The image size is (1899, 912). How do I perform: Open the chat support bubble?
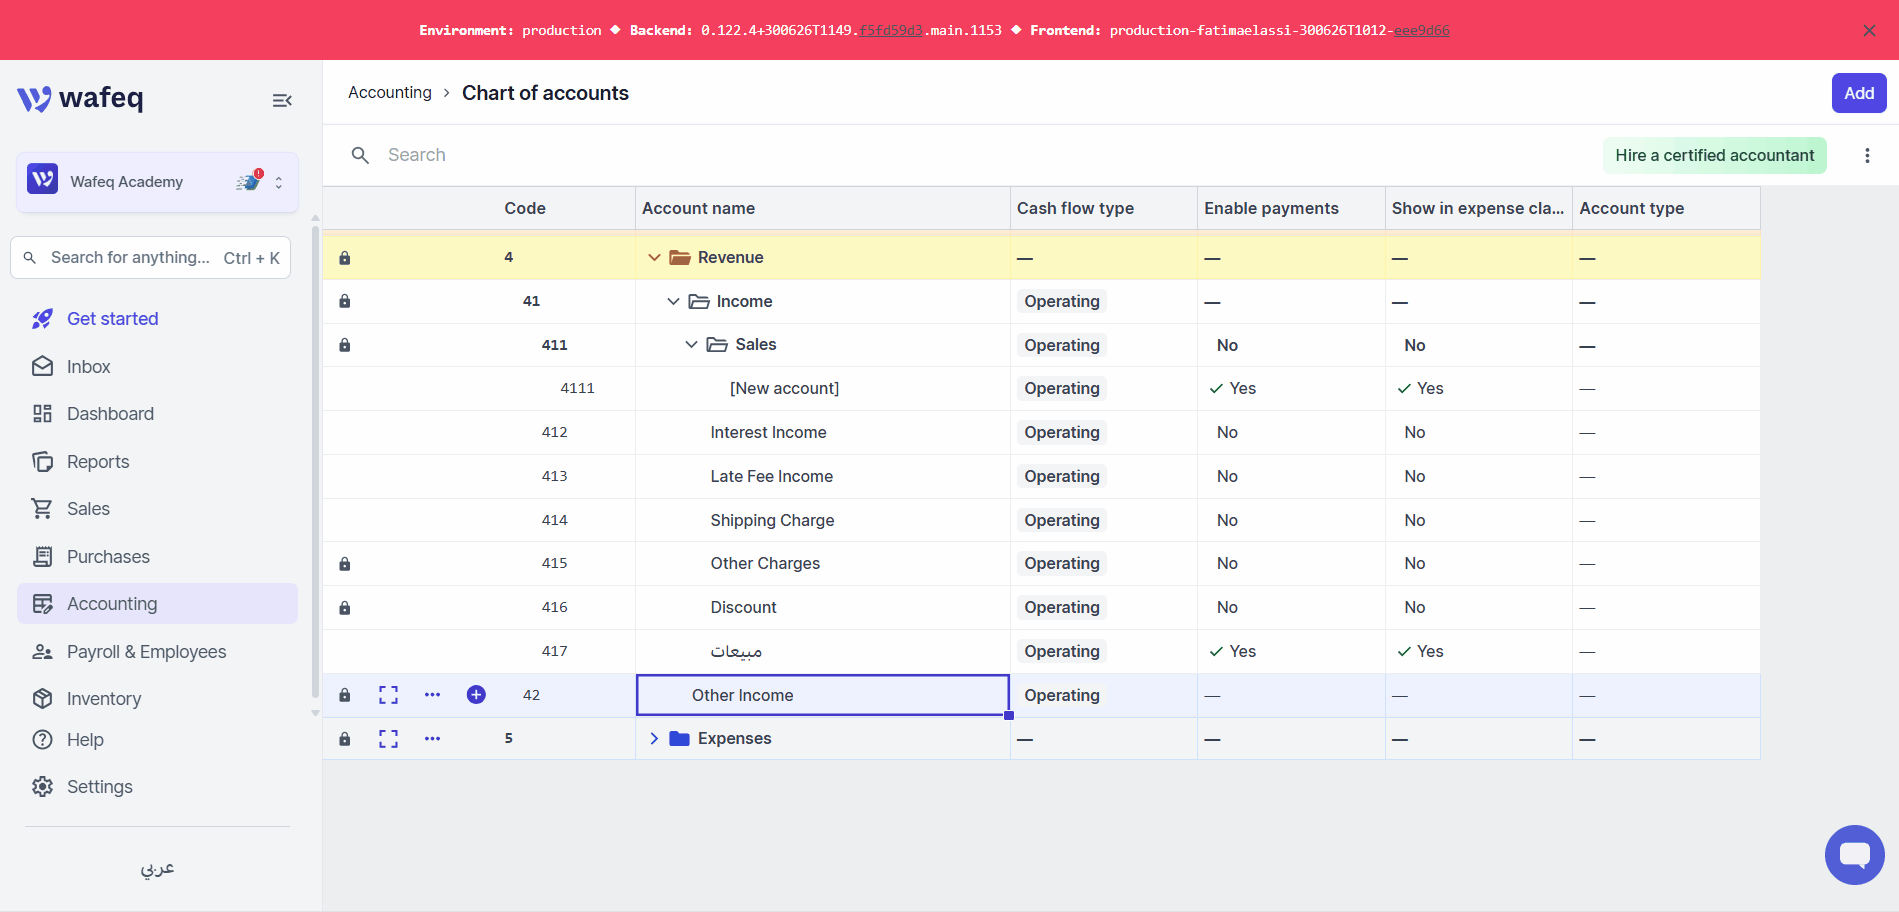point(1854,855)
